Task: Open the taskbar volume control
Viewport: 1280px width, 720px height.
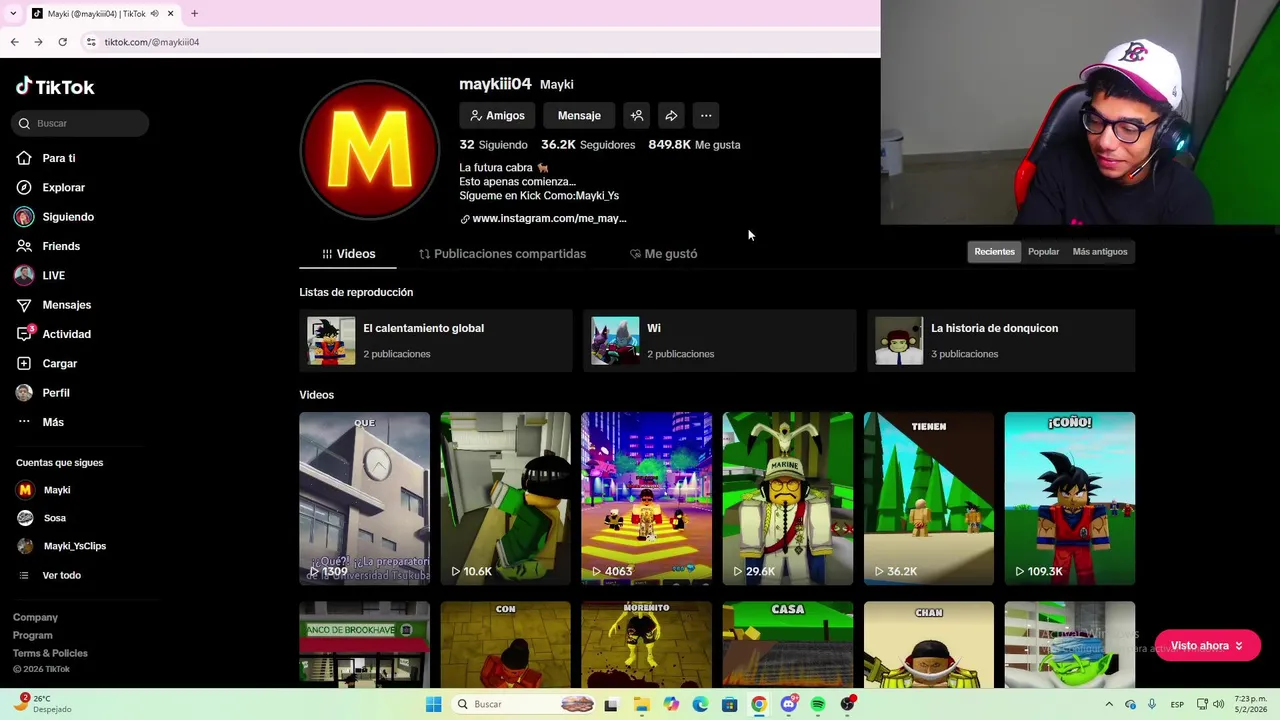Action: (x=1218, y=704)
